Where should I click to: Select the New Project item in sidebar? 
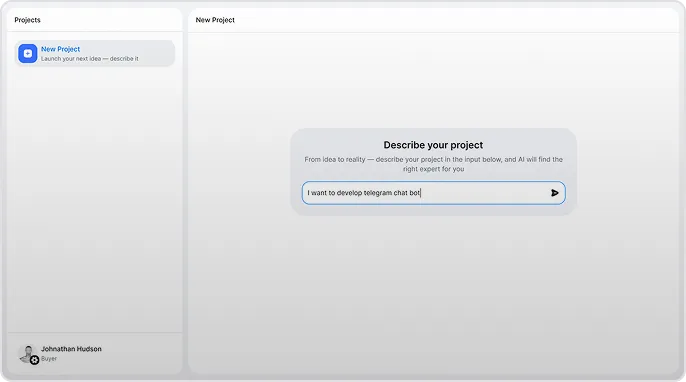[x=94, y=53]
